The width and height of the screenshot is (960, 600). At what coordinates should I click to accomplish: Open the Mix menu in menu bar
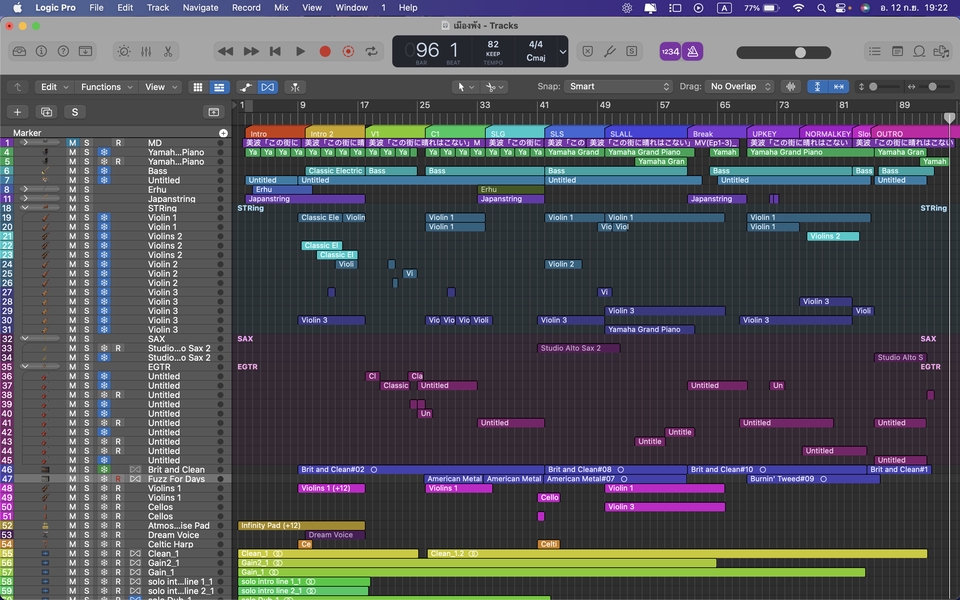click(283, 7)
